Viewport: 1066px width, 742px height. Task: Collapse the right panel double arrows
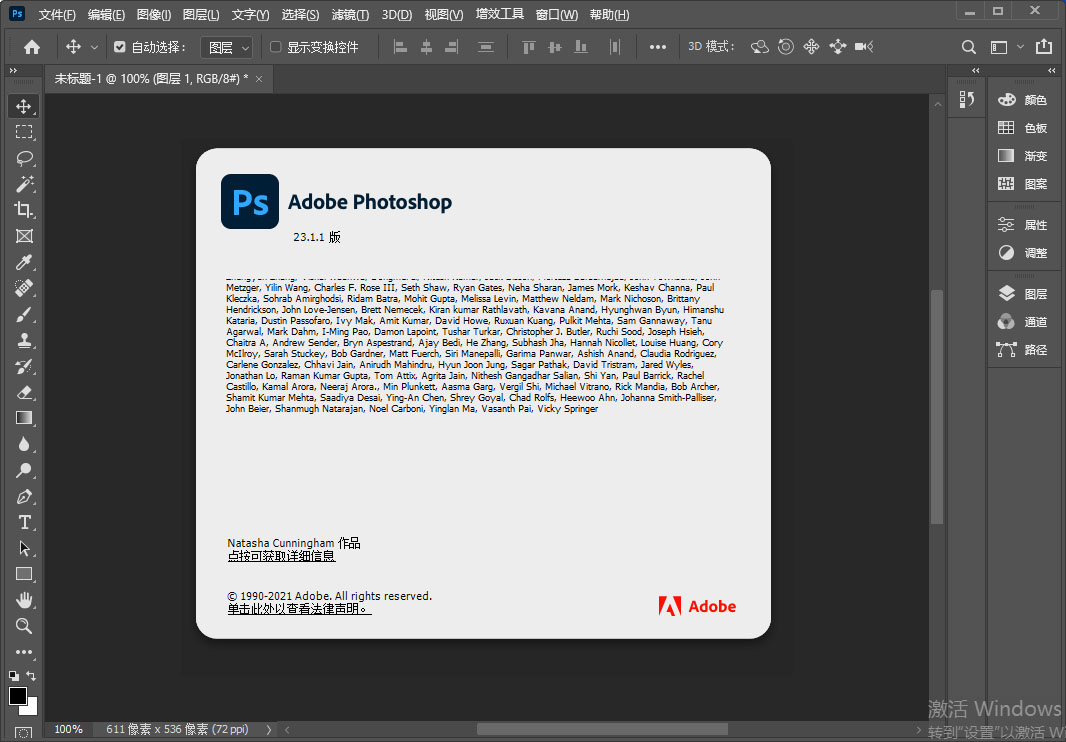pyautogui.click(x=1052, y=70)
